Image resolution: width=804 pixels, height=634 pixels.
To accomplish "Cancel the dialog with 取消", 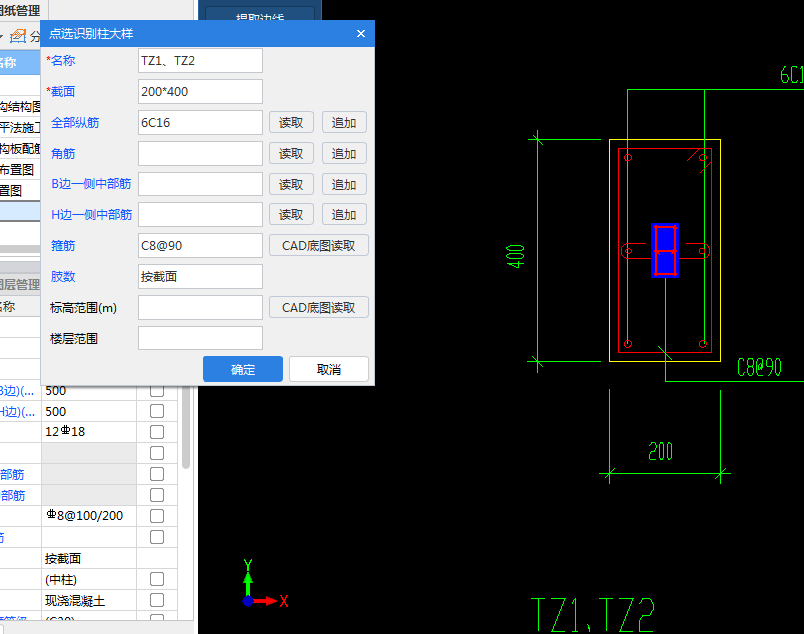I will click(x=329, y=369).
